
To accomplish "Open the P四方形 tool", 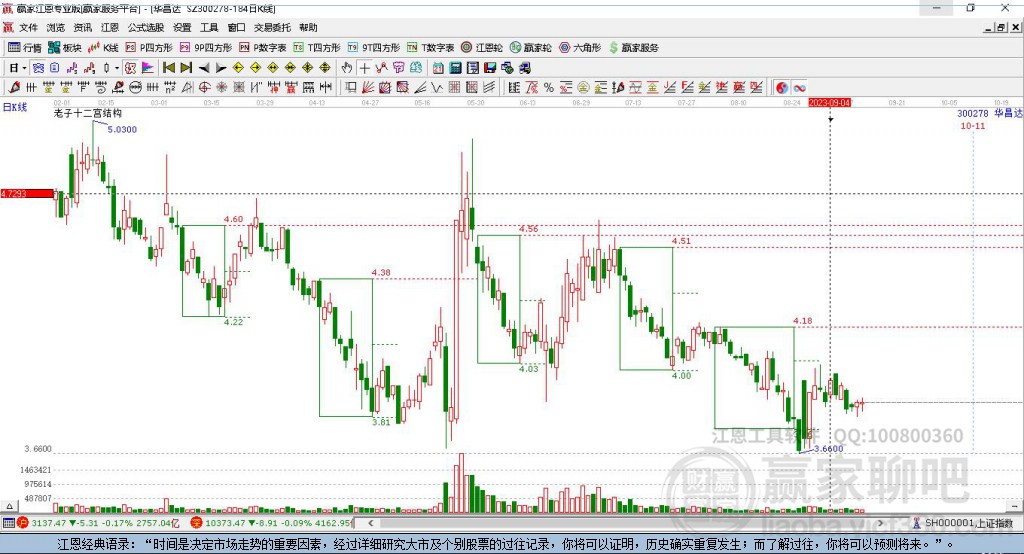I will point(149,48).
